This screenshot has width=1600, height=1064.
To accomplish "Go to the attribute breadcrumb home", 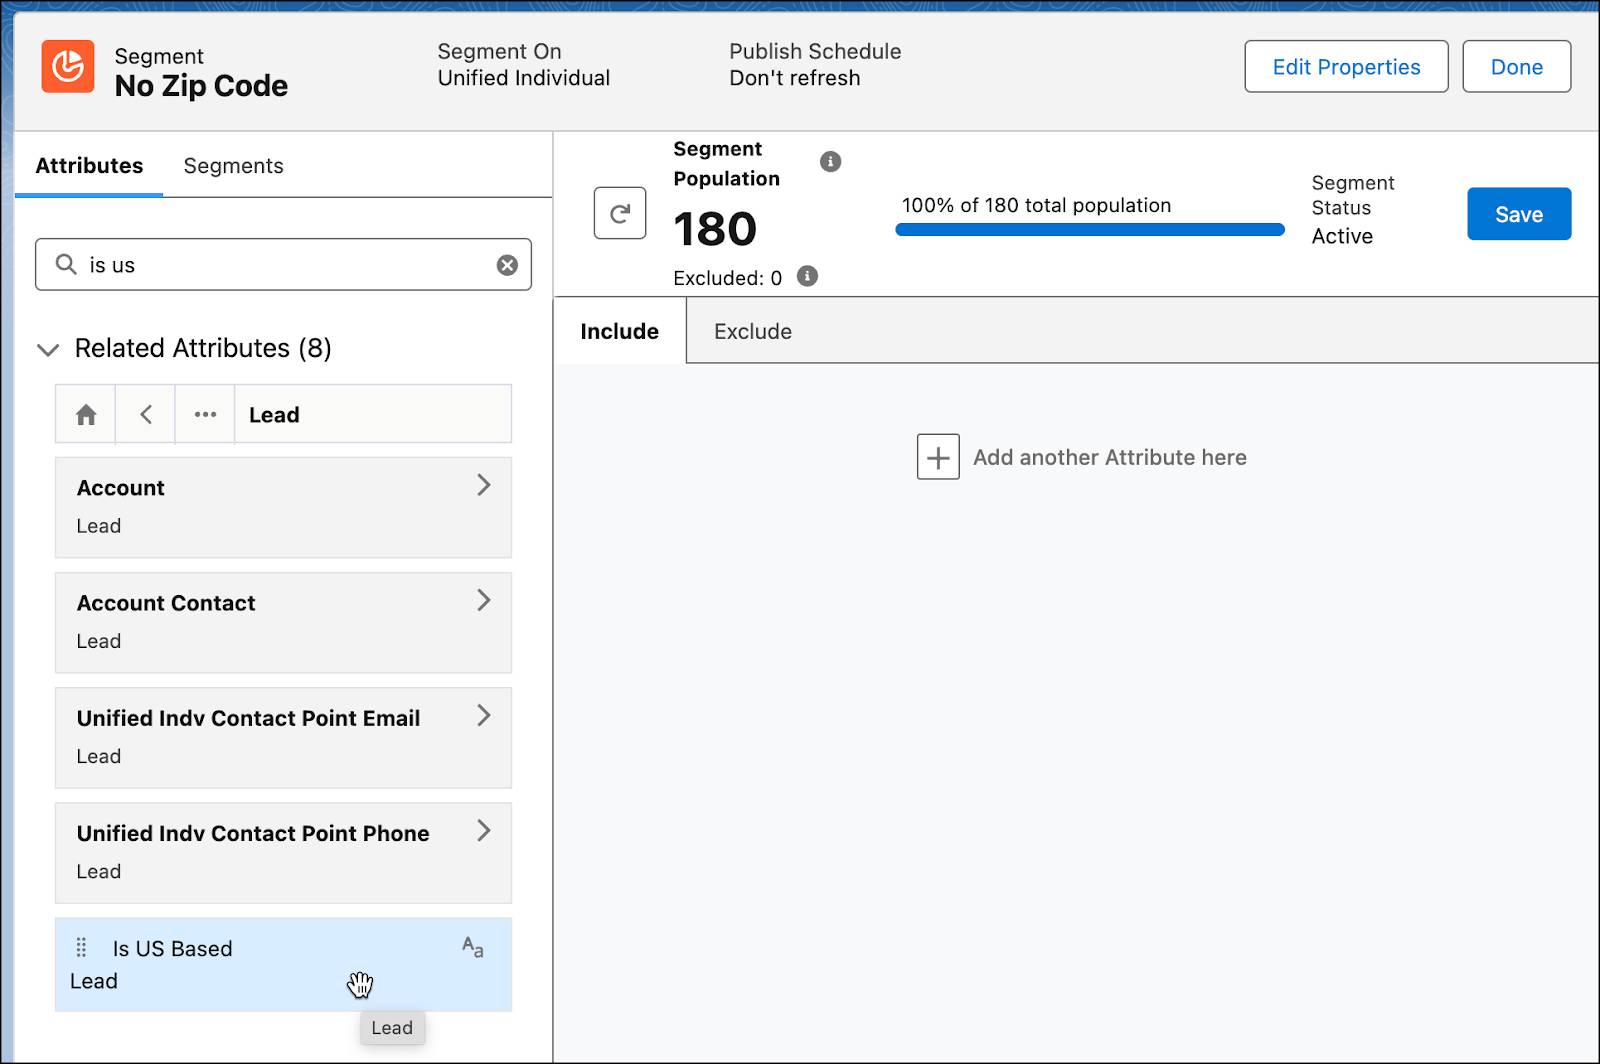I will coord(86,415).
